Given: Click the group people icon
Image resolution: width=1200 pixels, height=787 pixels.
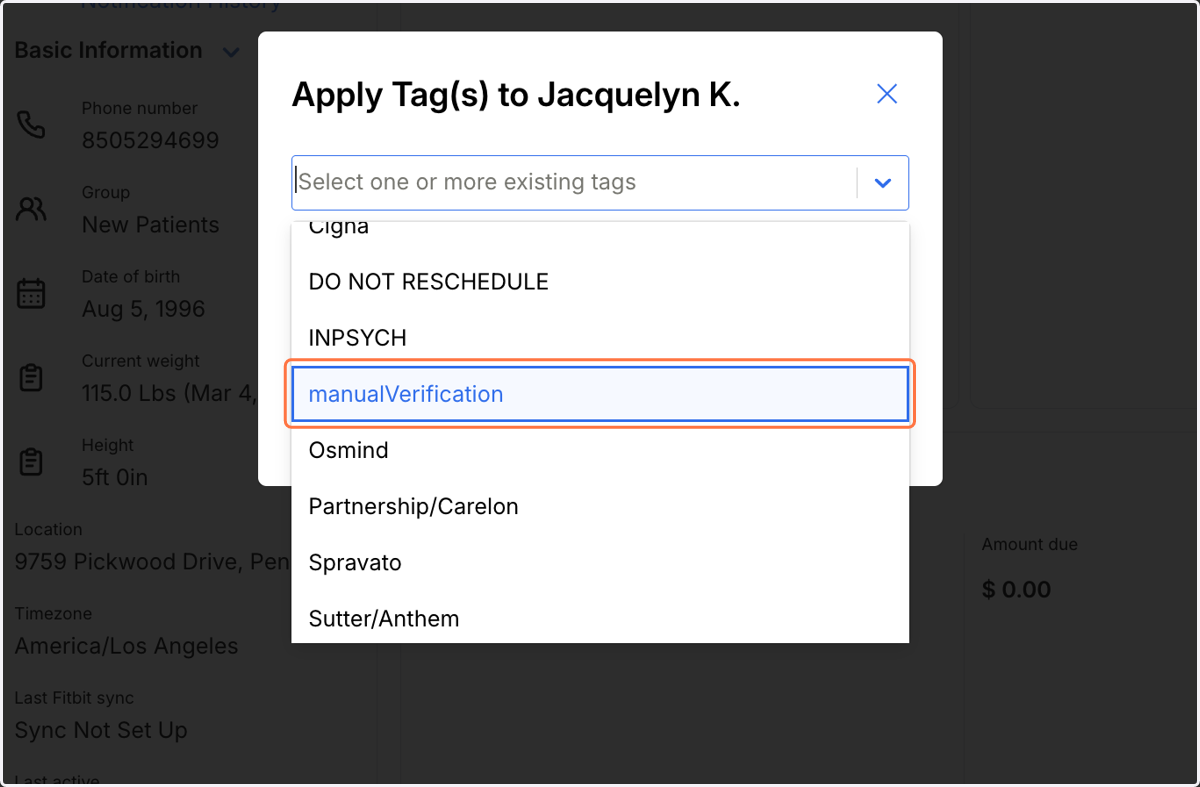Looking at the screenshot, I should (31, 209).
